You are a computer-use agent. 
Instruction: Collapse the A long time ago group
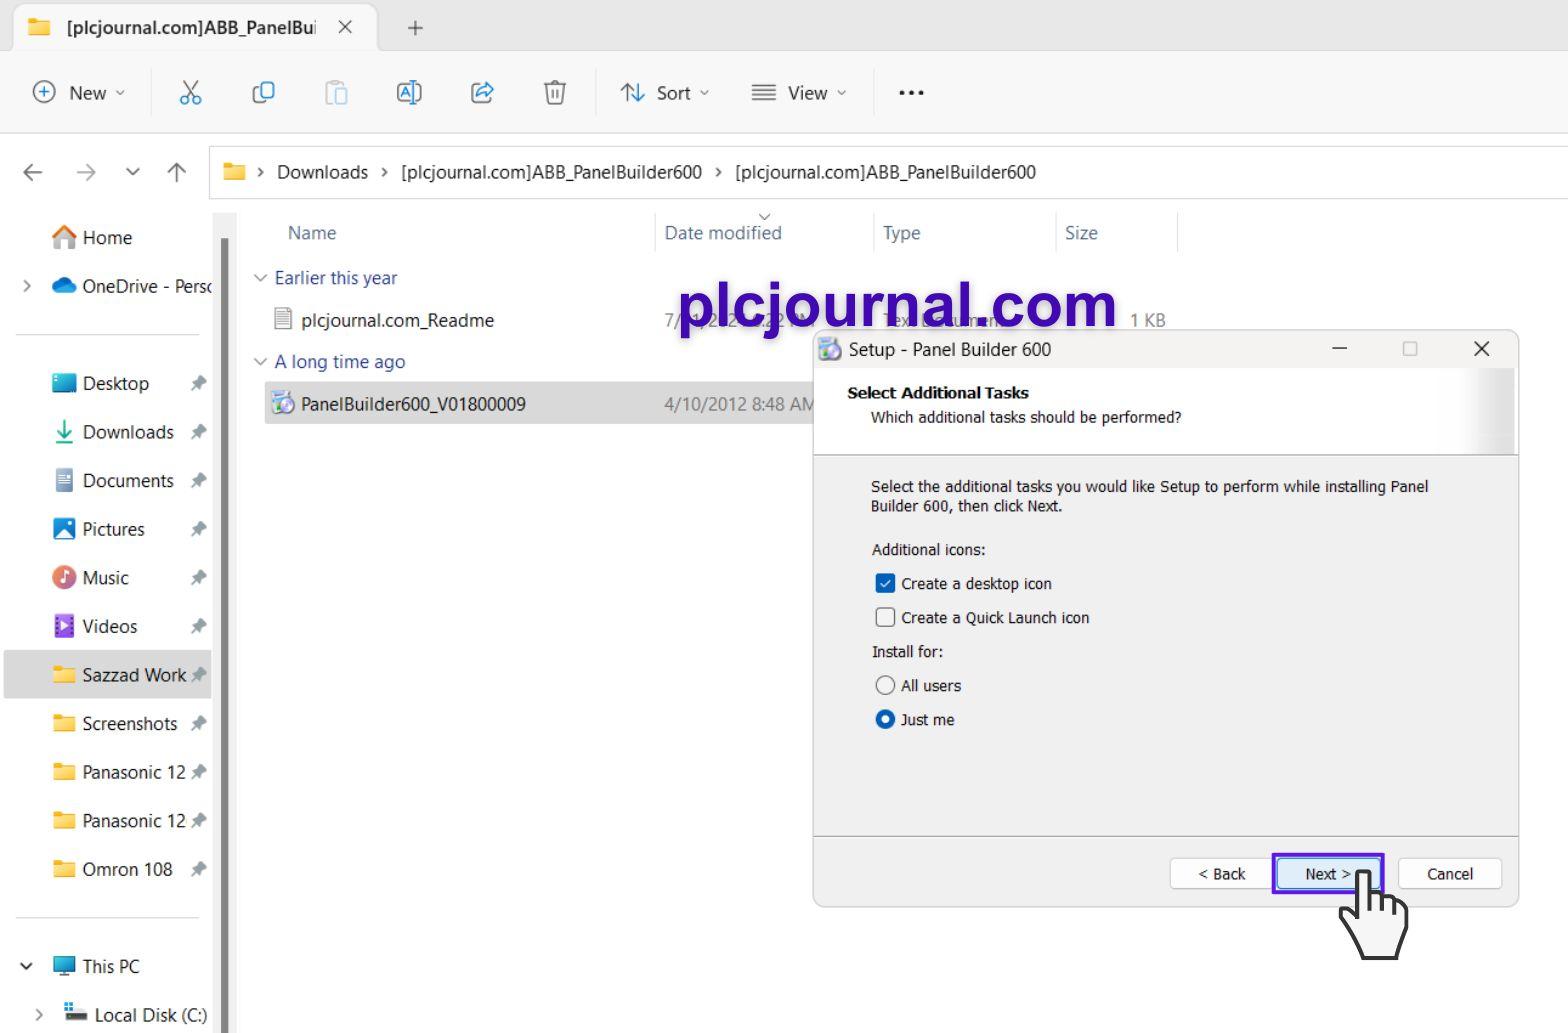[261, 362]
